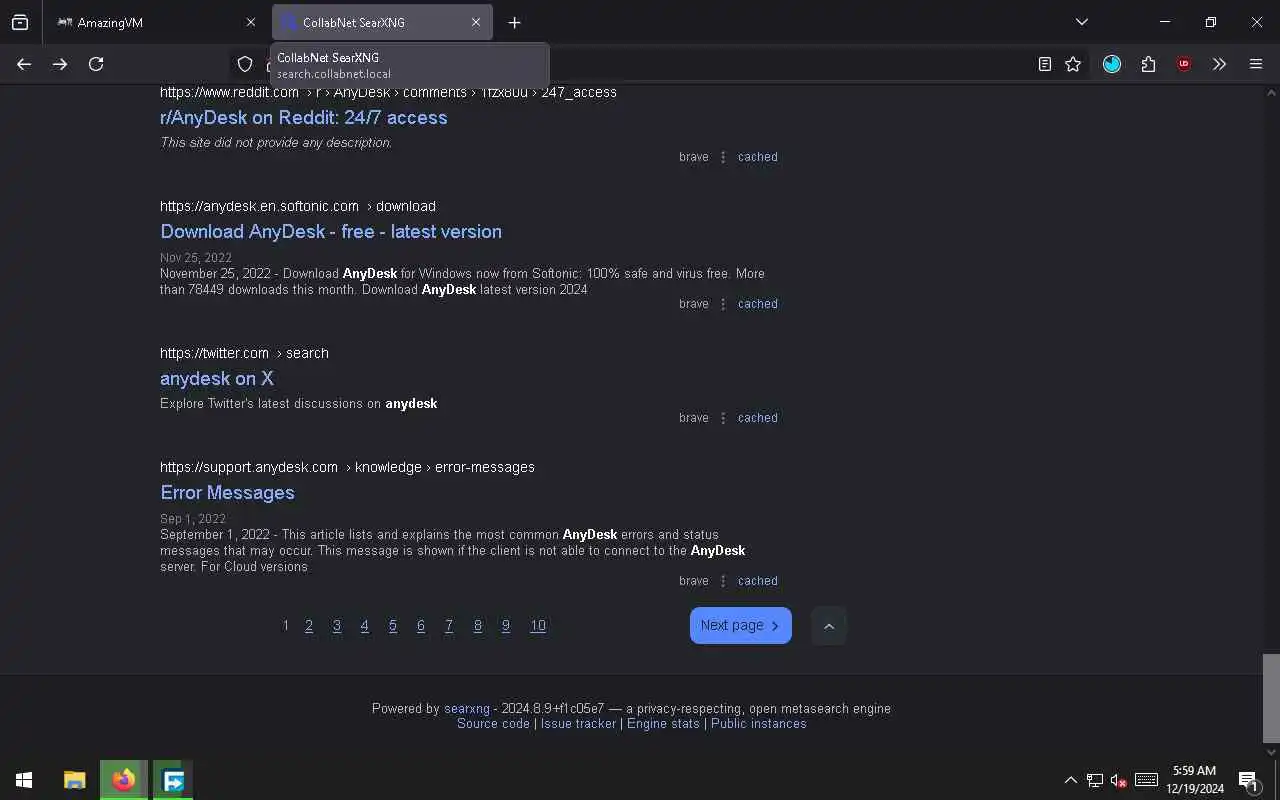Viewport: 1280px width, 800px height.
Task: Click the Next page button
Action: click(741, 626)
